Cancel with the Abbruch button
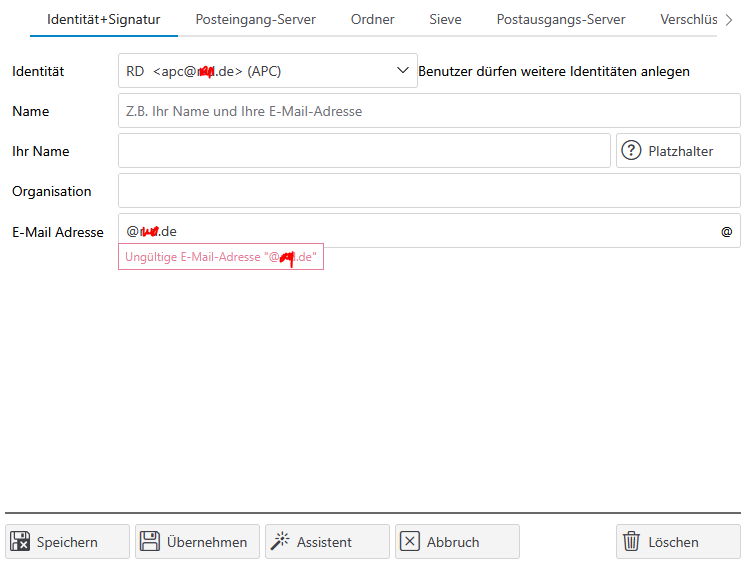 [x=457, y=542]
